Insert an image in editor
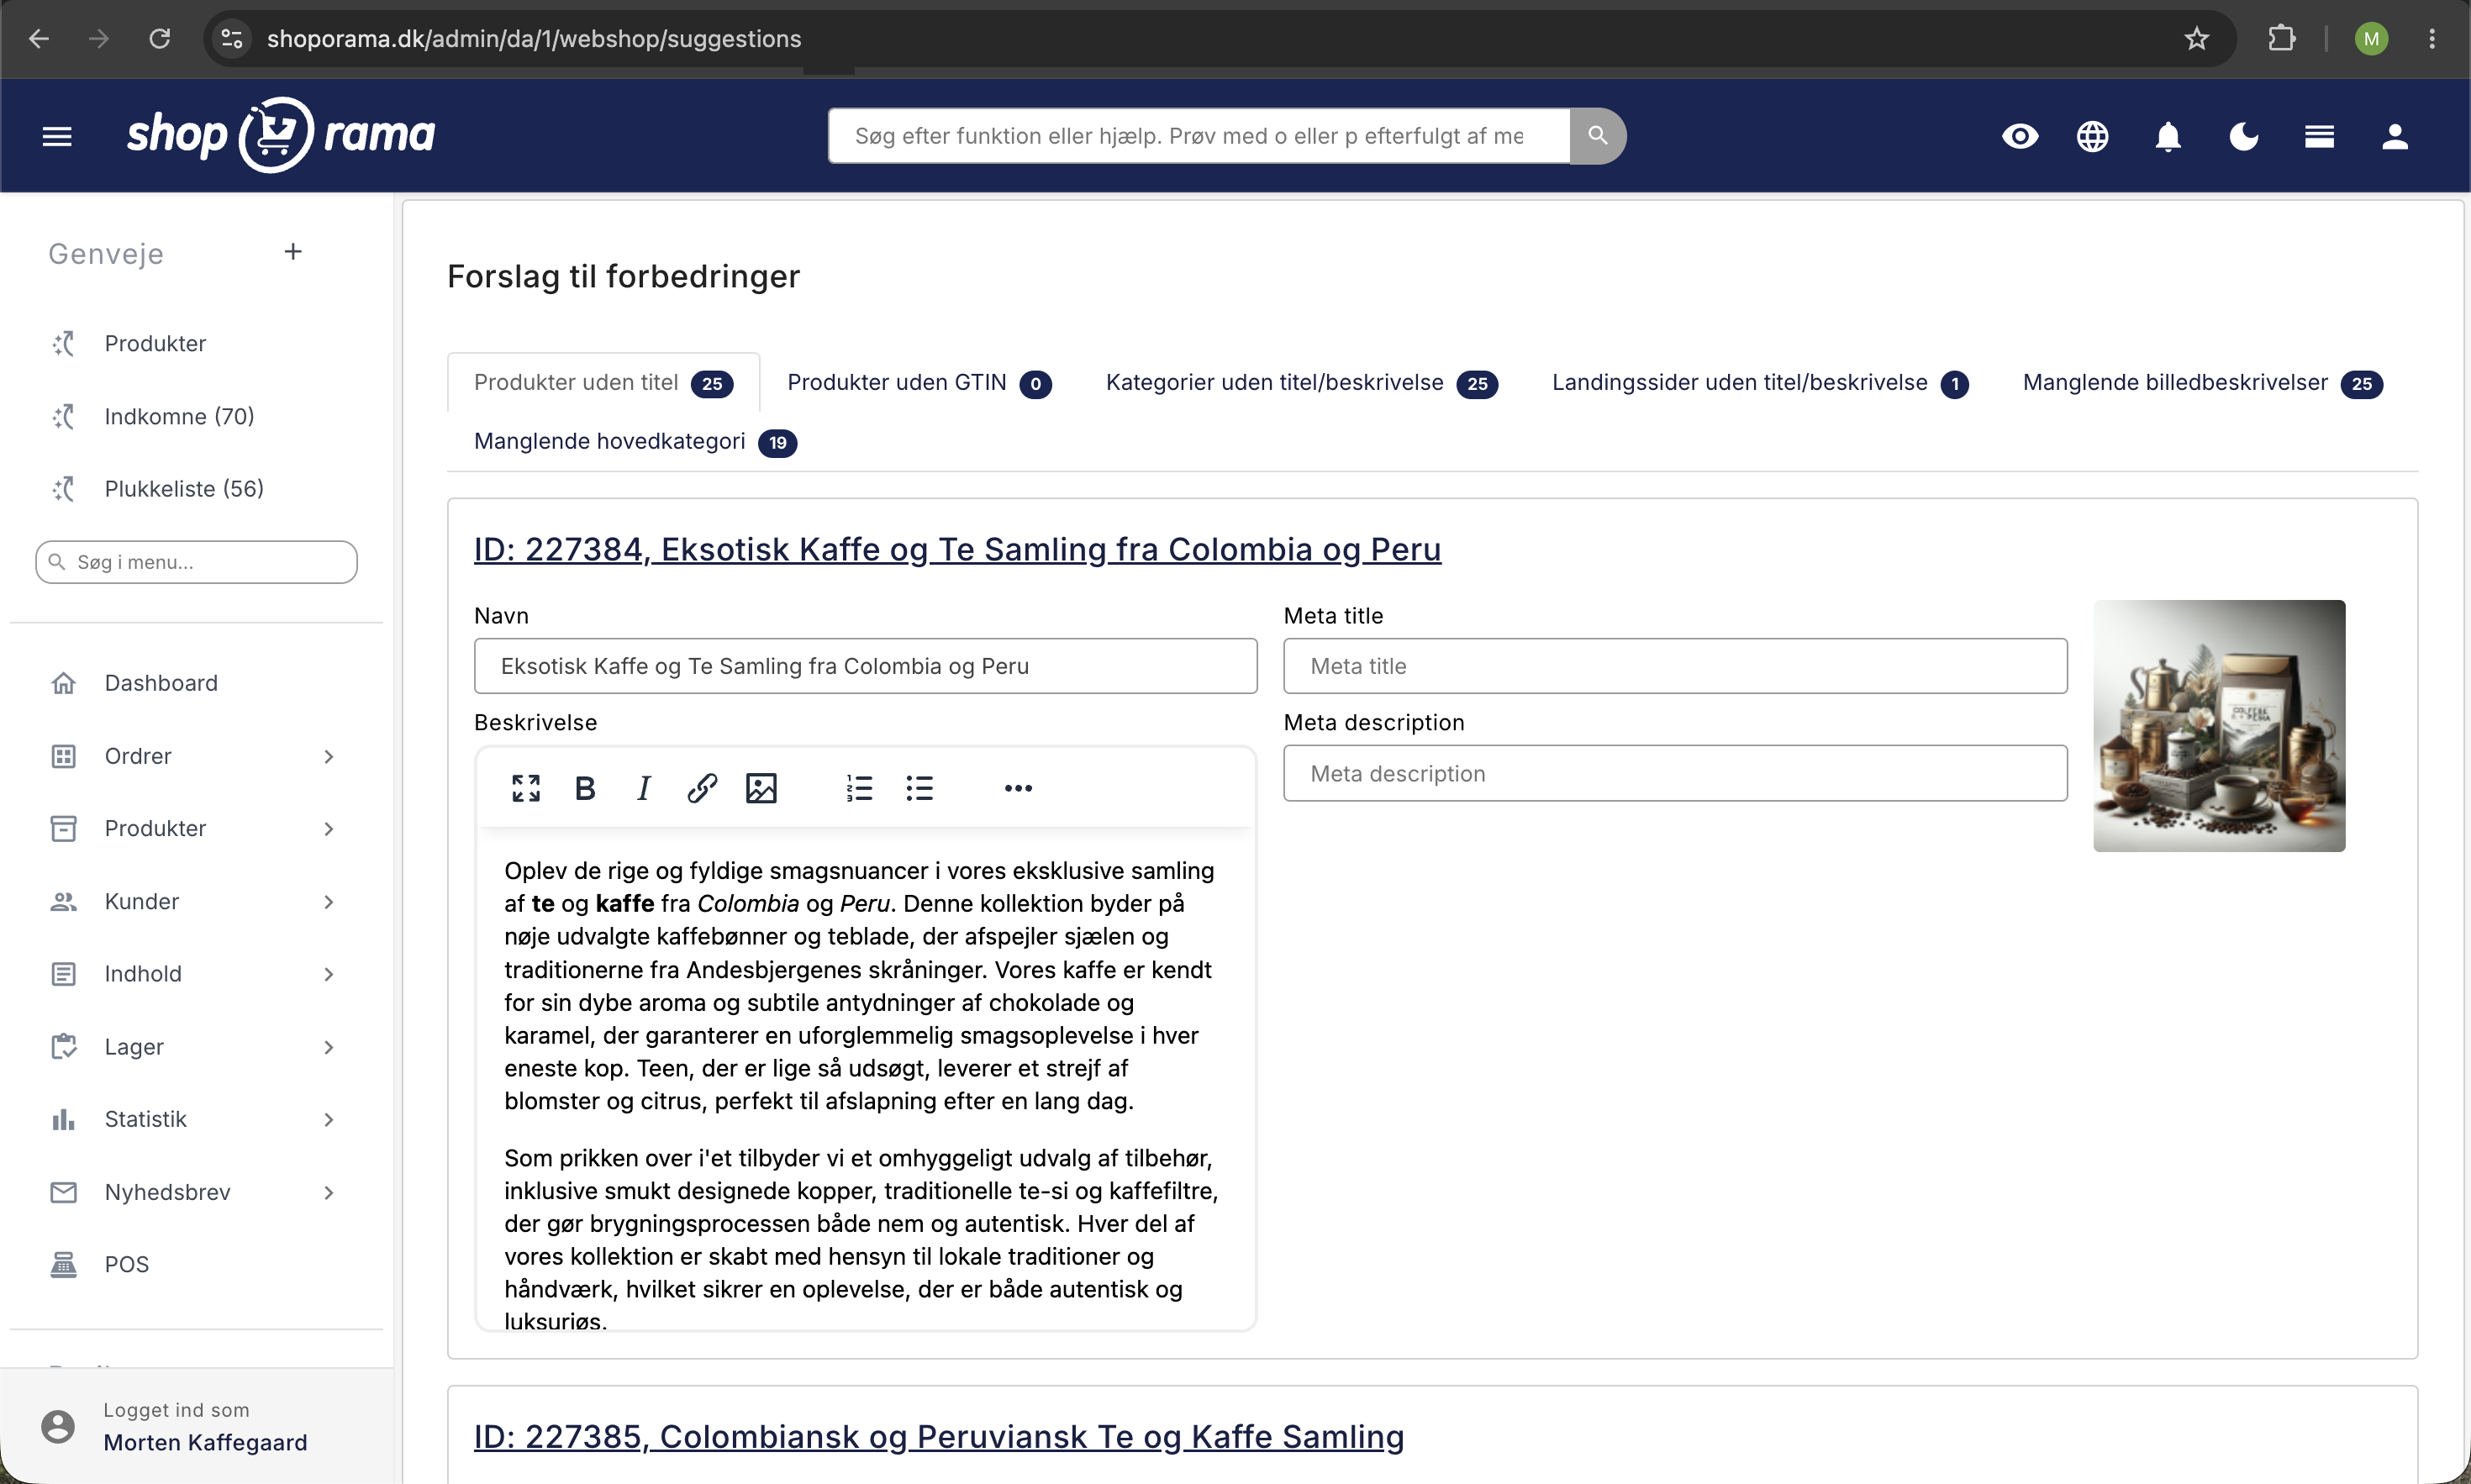 coord(761,788)
